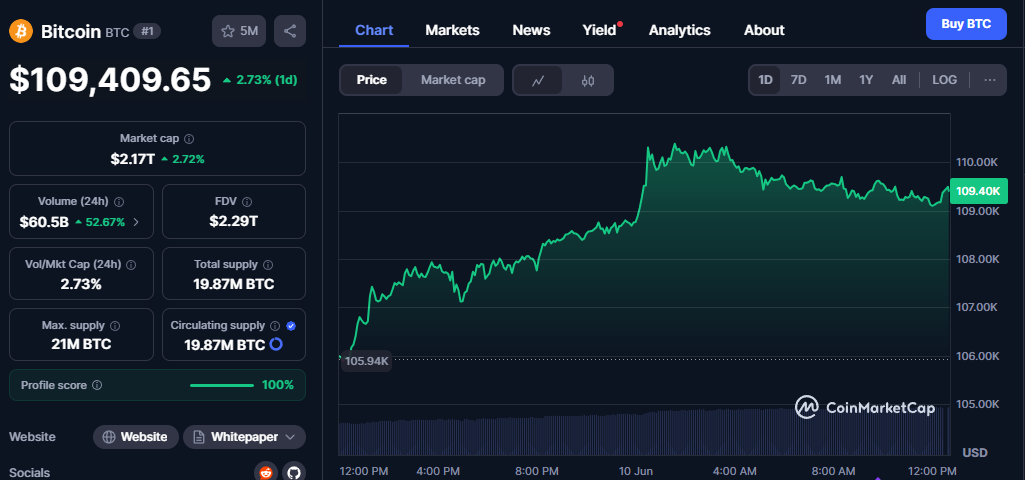Click the $60.5B volume value
Screen dimensions: 1025x480
coord(44,222)
